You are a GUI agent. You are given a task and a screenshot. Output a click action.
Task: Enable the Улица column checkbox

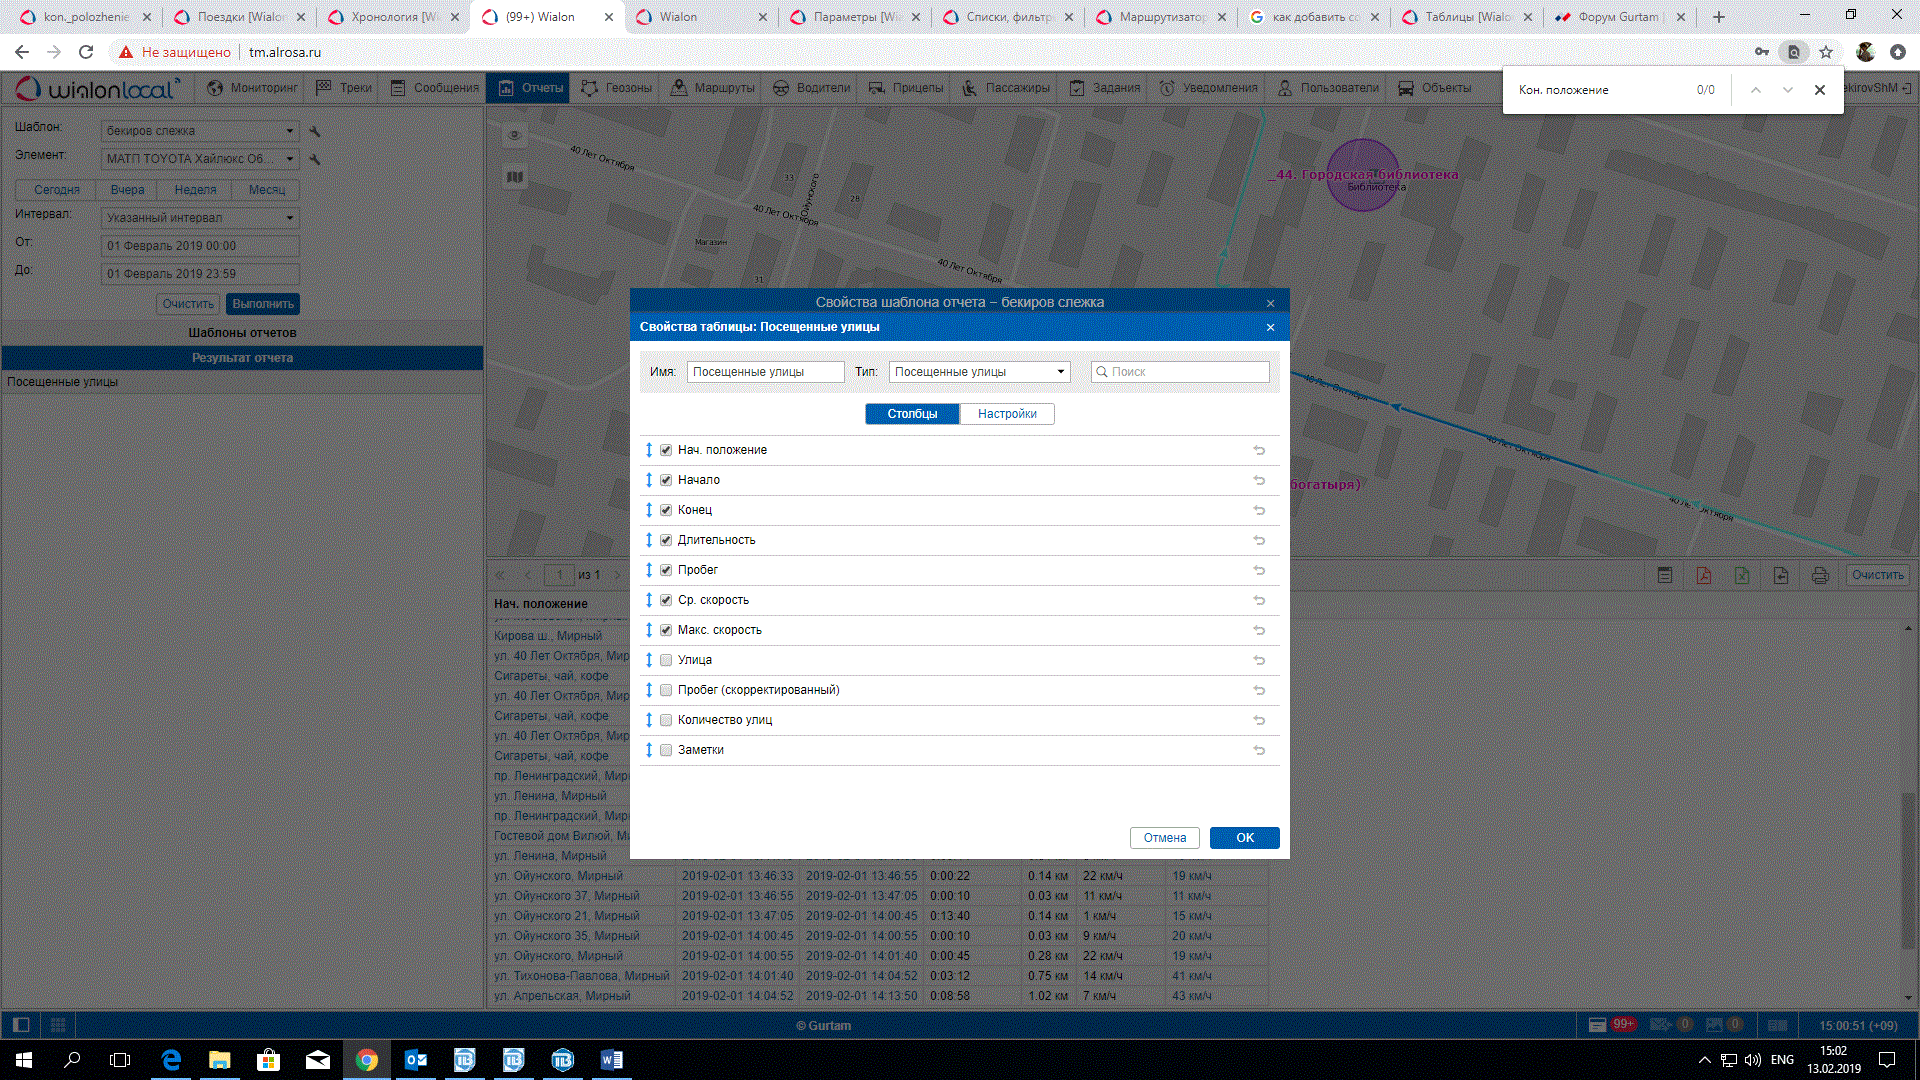click(x=666, y=660)
